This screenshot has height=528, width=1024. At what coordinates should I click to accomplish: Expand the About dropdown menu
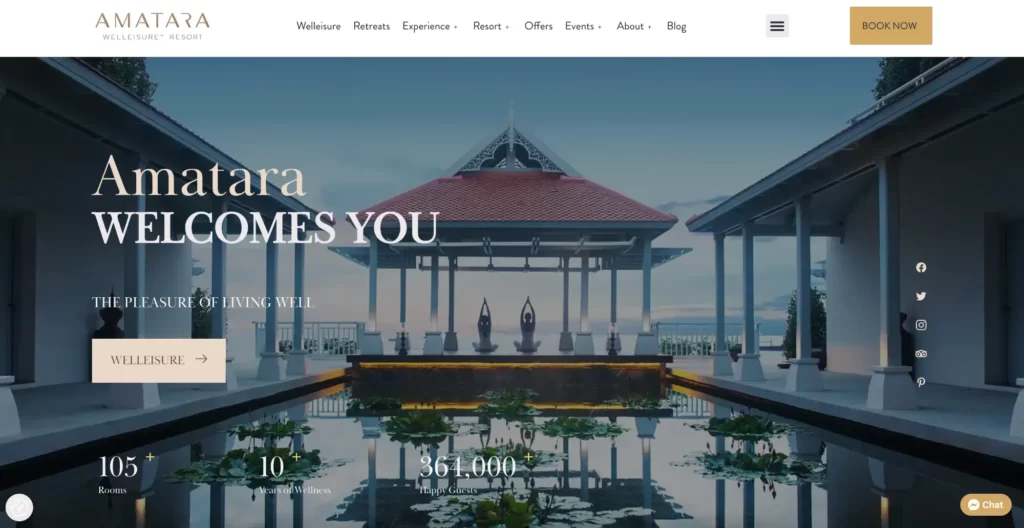(634, 26)
